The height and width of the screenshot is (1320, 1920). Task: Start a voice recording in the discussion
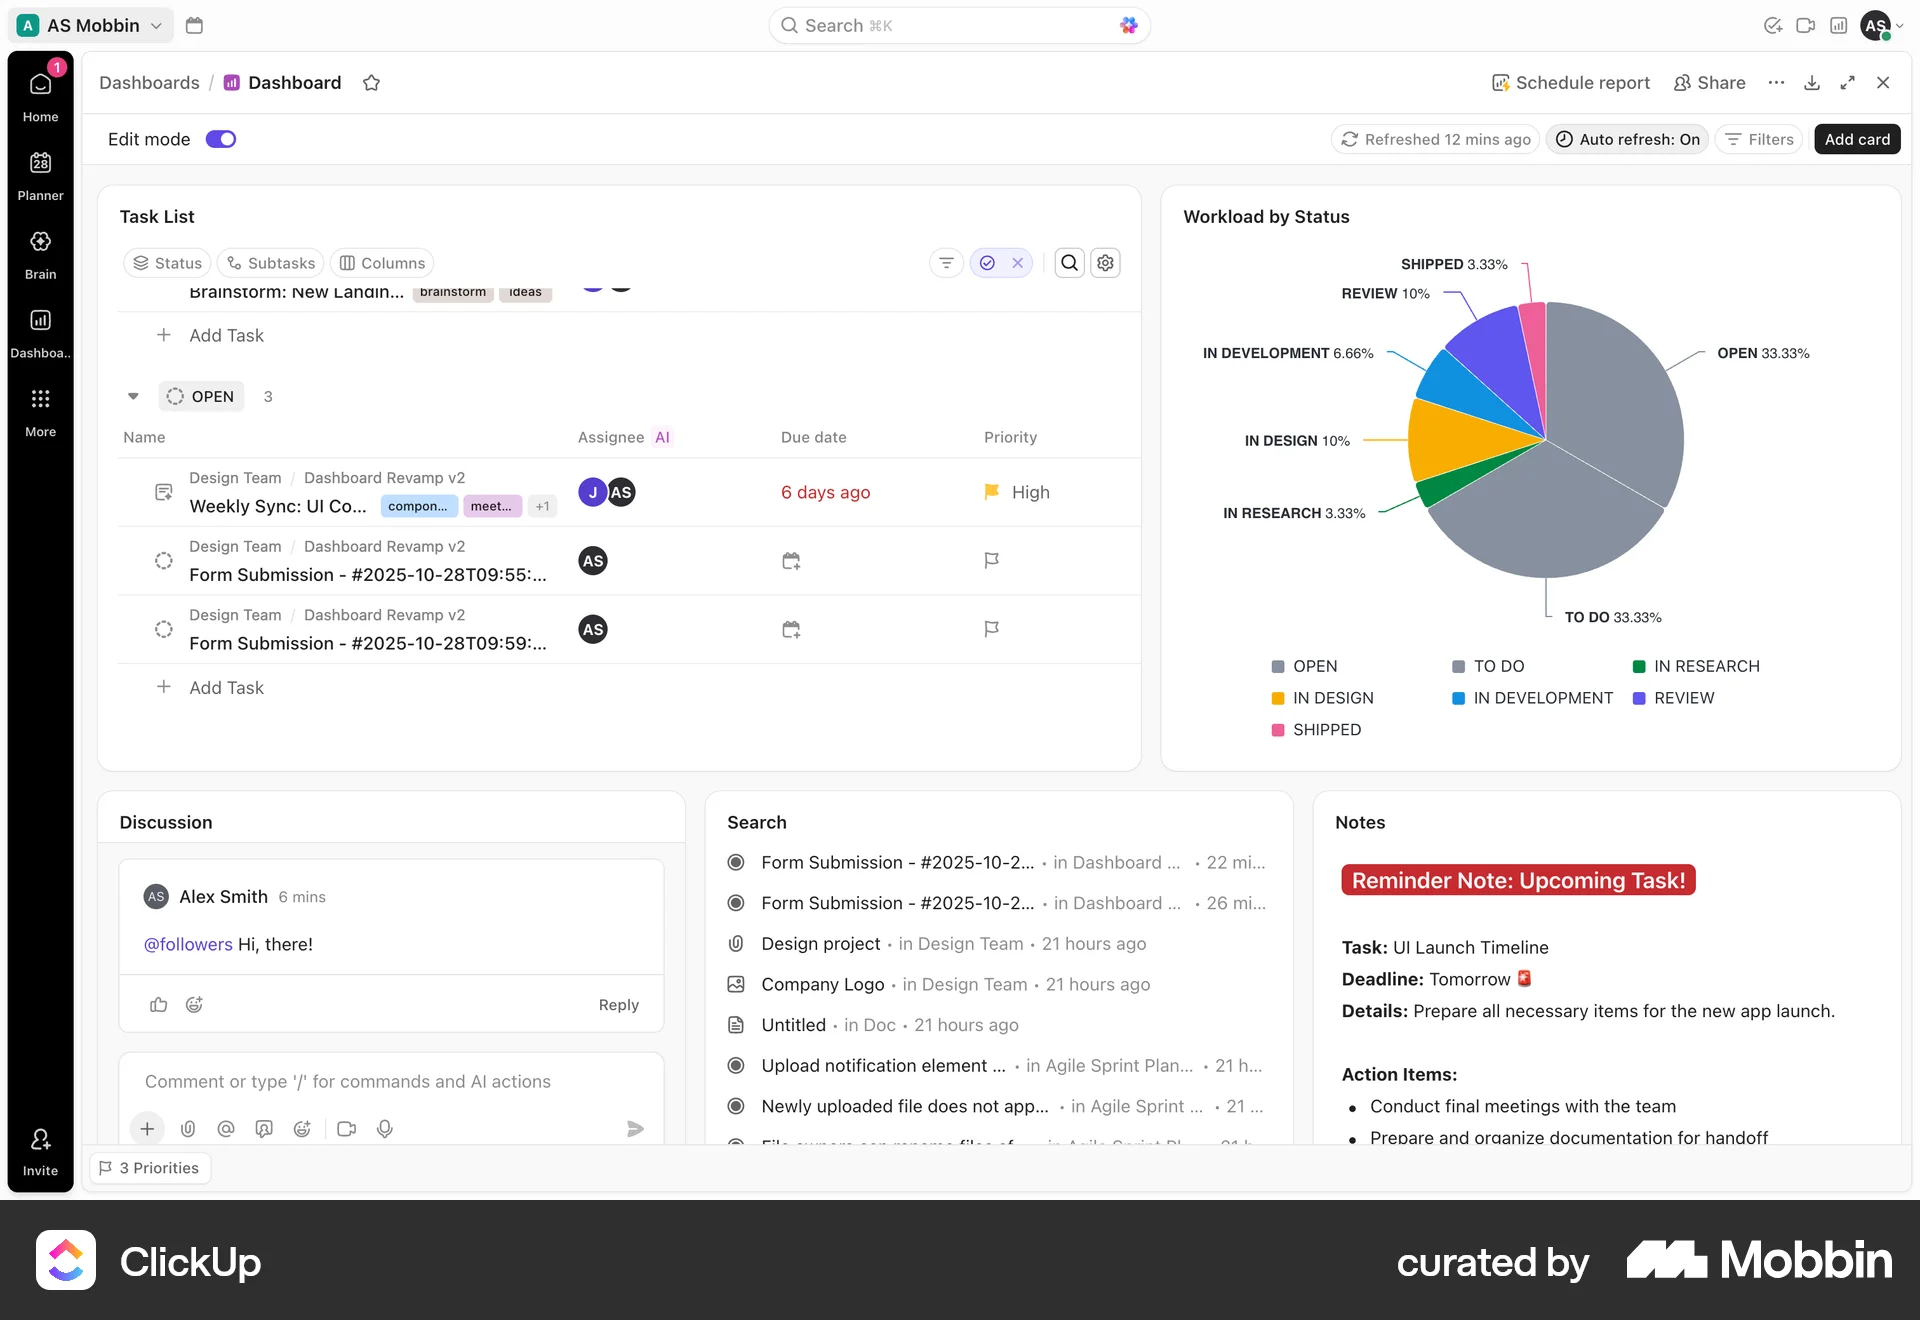(384, 1129)
